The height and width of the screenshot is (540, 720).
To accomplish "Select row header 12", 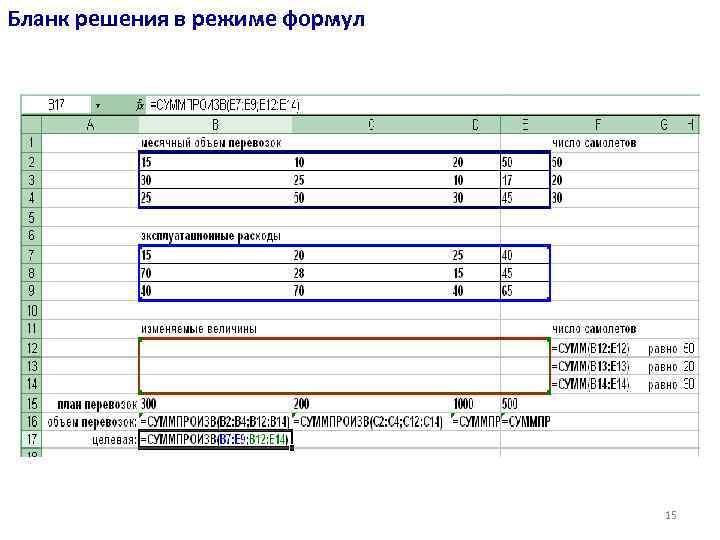I will click(32, 348).
